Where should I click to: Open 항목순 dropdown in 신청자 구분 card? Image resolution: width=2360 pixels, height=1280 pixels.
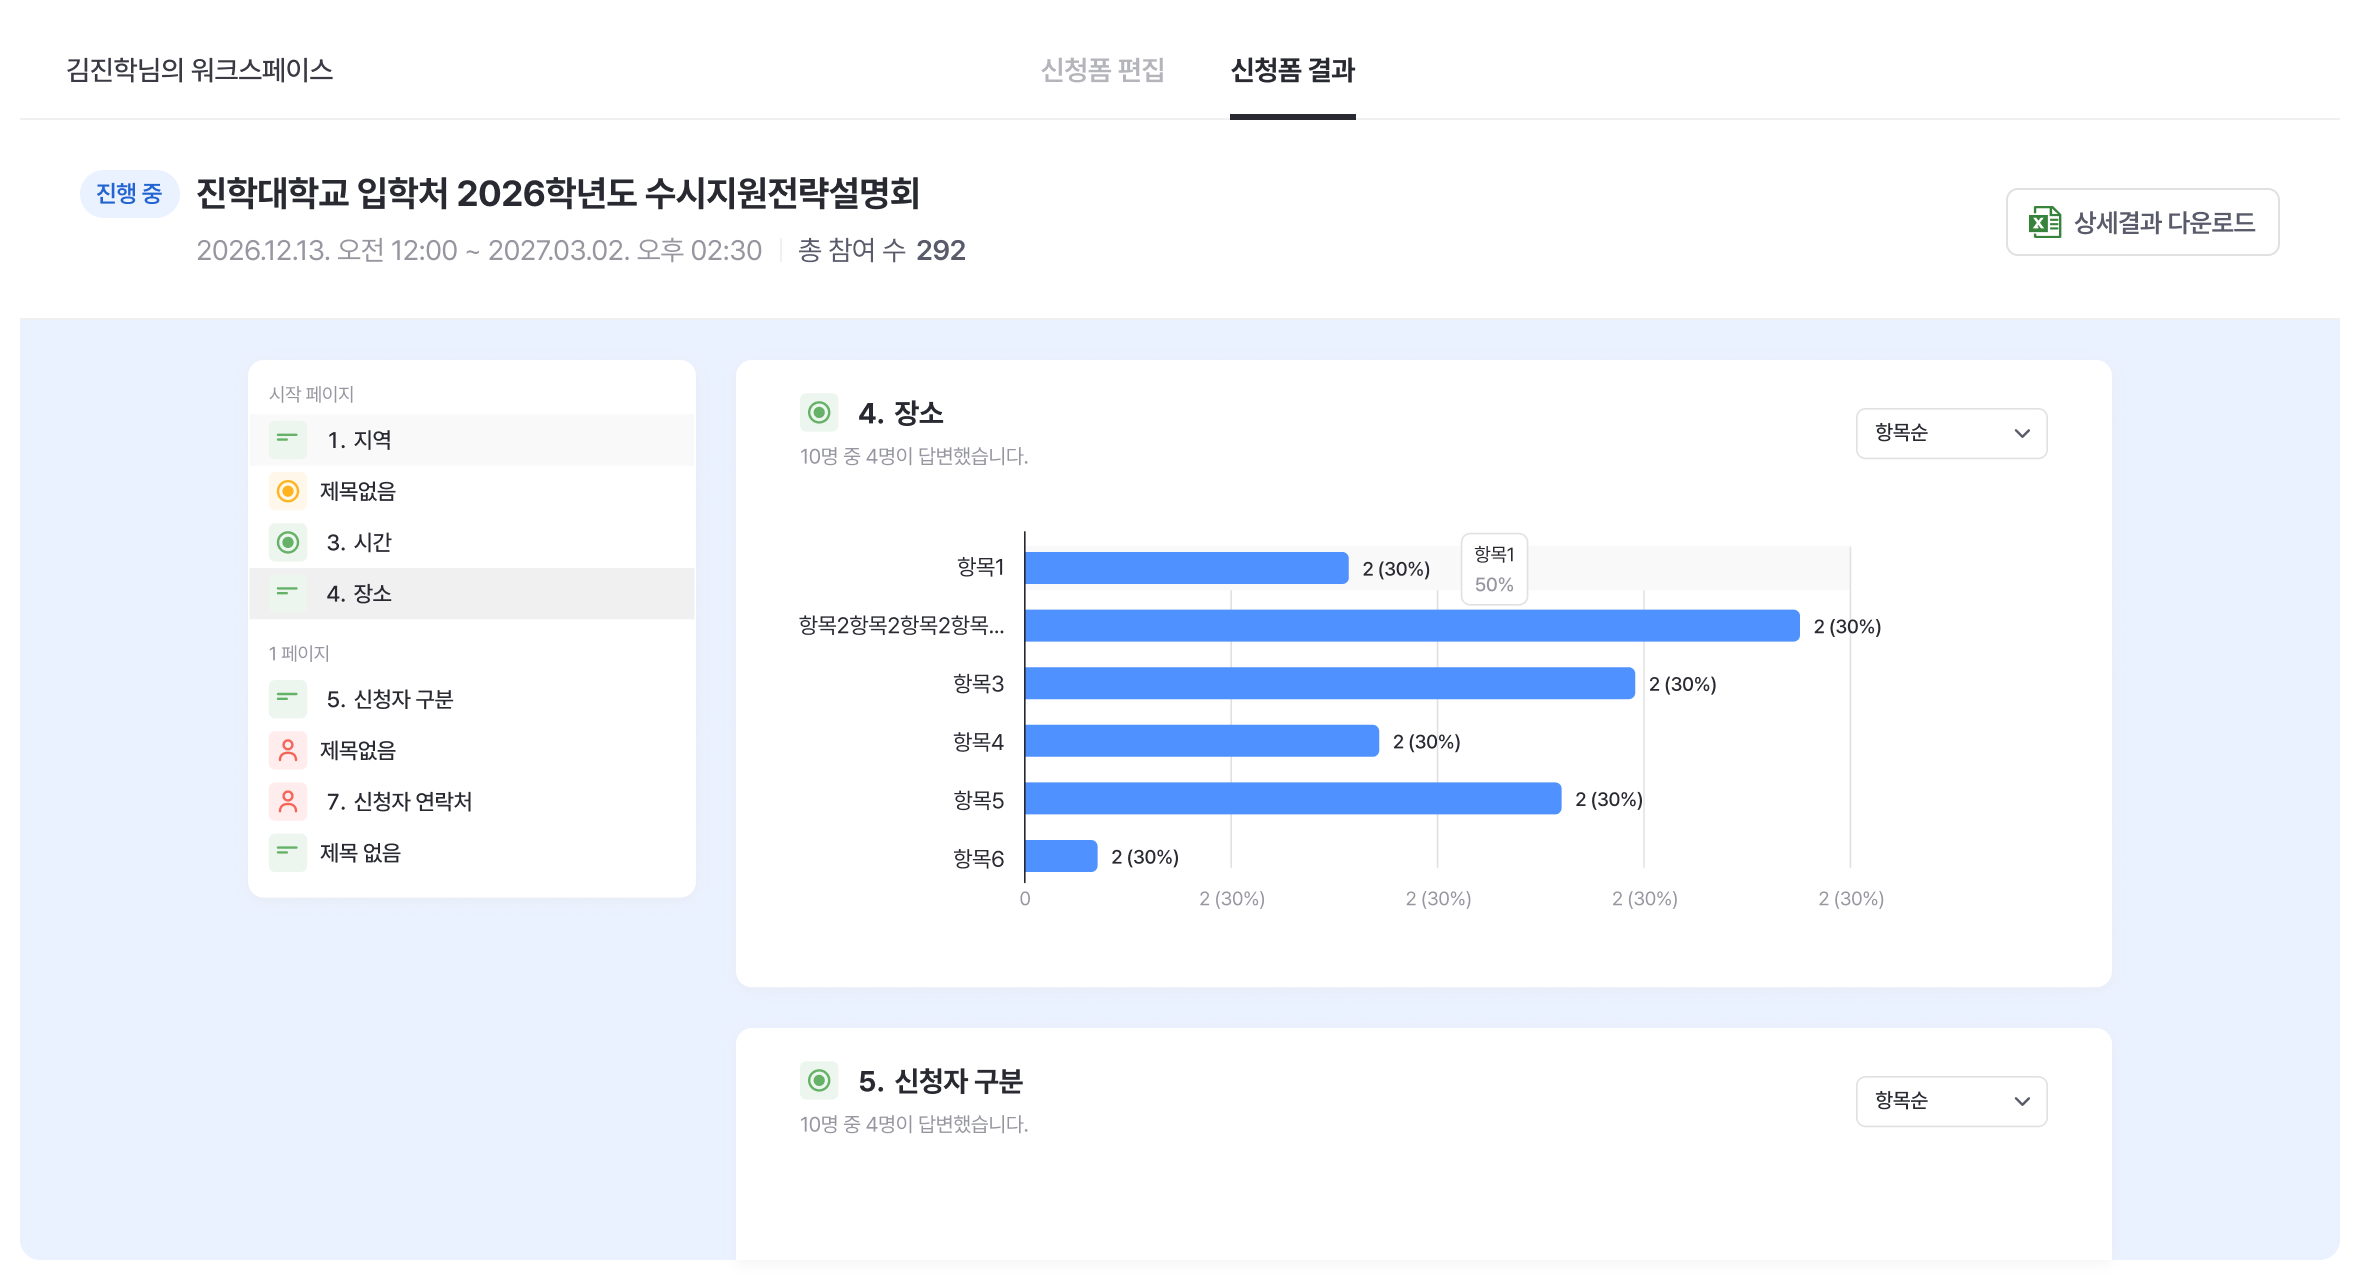(1950, 1101)
